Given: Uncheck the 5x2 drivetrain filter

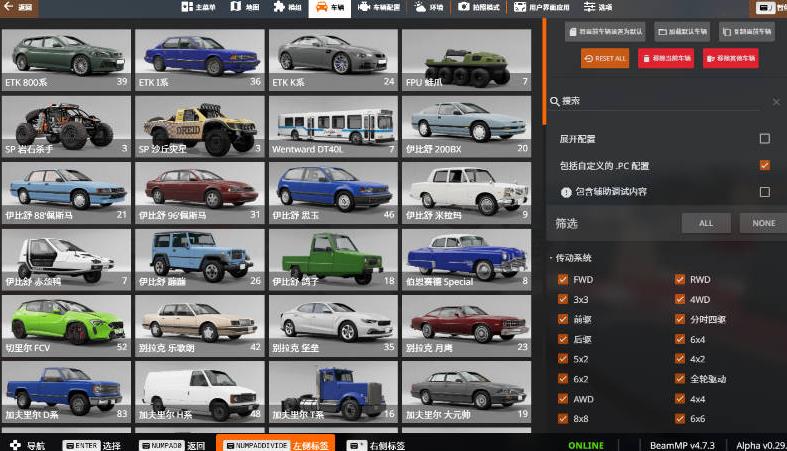Looking at the screenshot, I should pyautogui.click(x=563, y=359).
